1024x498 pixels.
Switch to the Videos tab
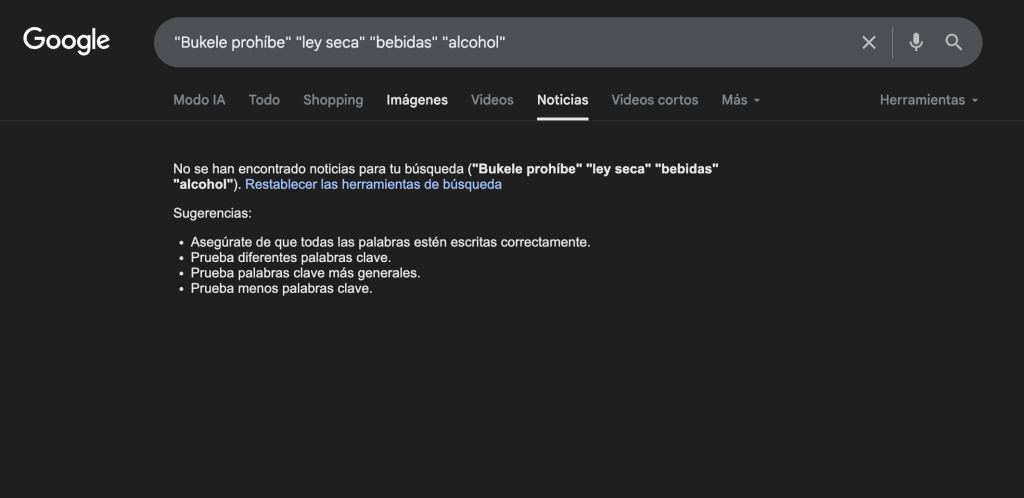click(492, 100)
